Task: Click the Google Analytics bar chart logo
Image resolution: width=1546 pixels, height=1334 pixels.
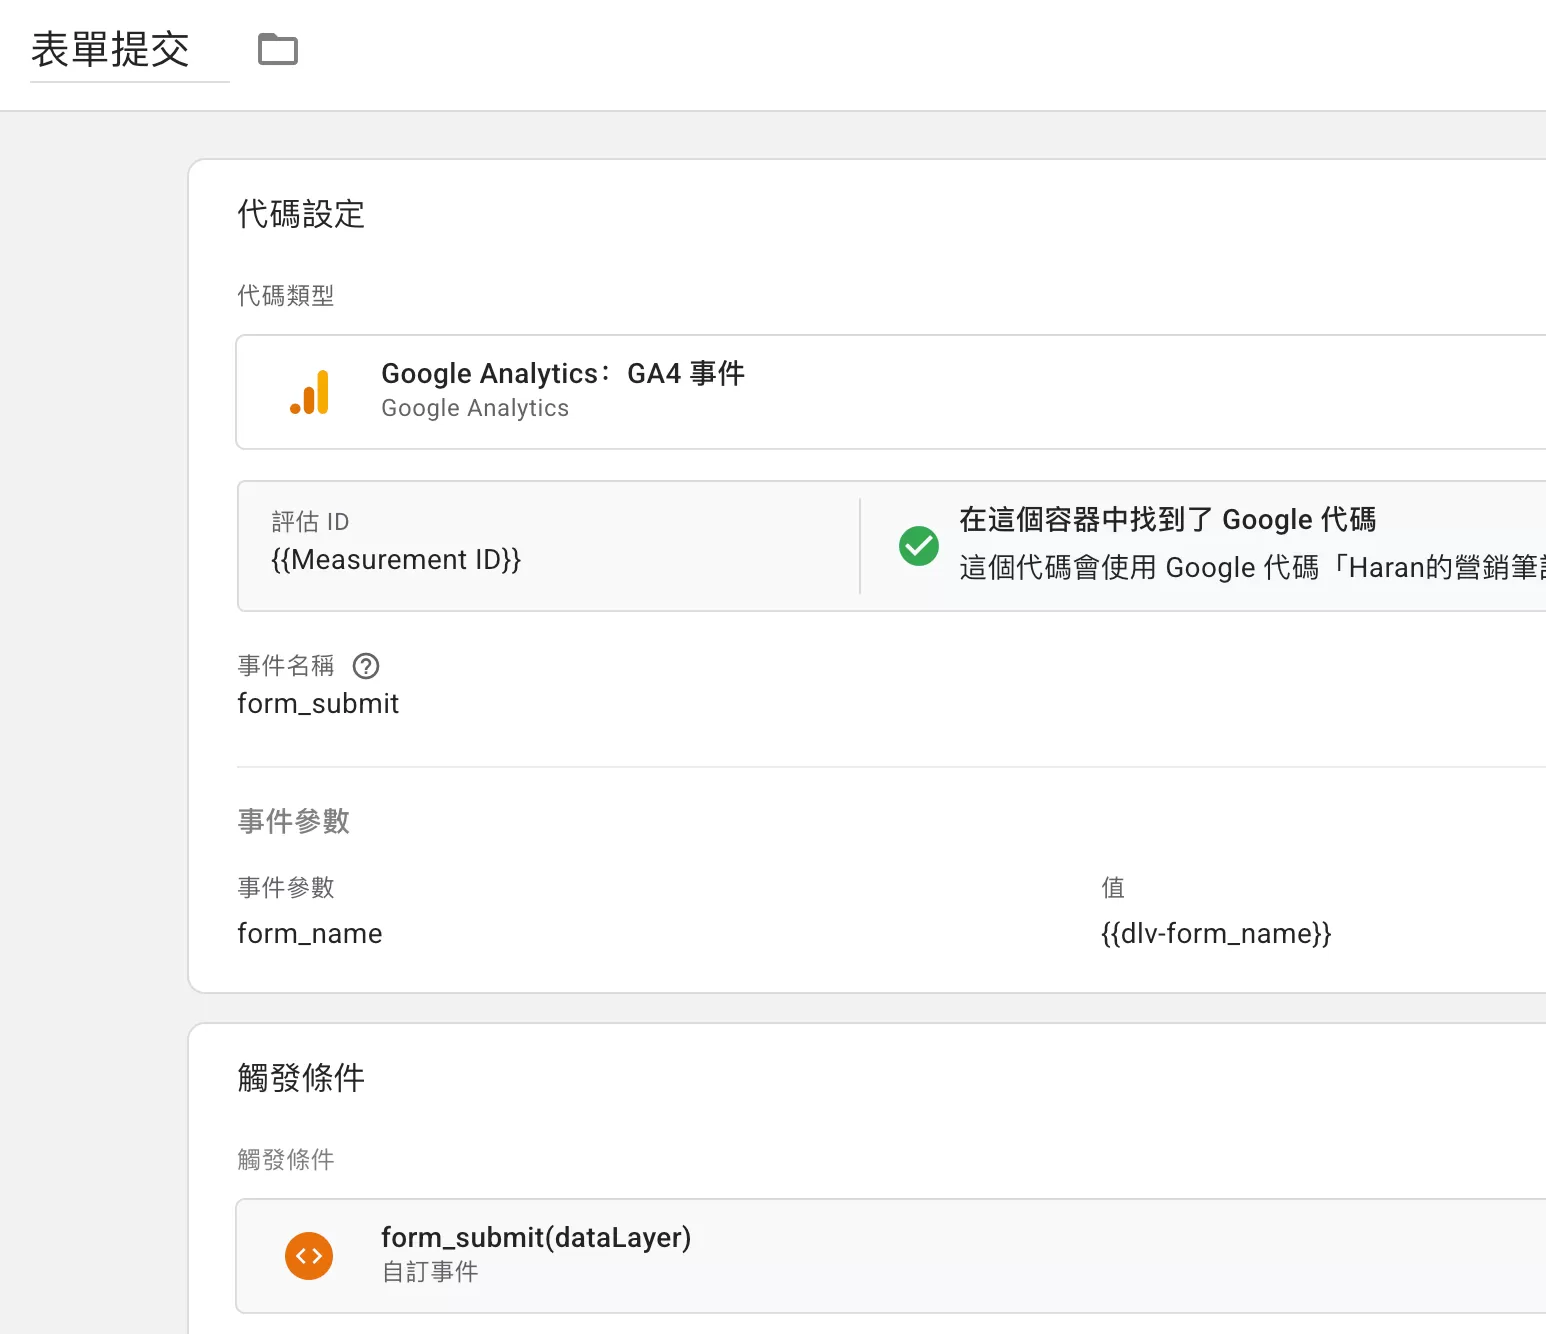Action: (x=310, y=392)
